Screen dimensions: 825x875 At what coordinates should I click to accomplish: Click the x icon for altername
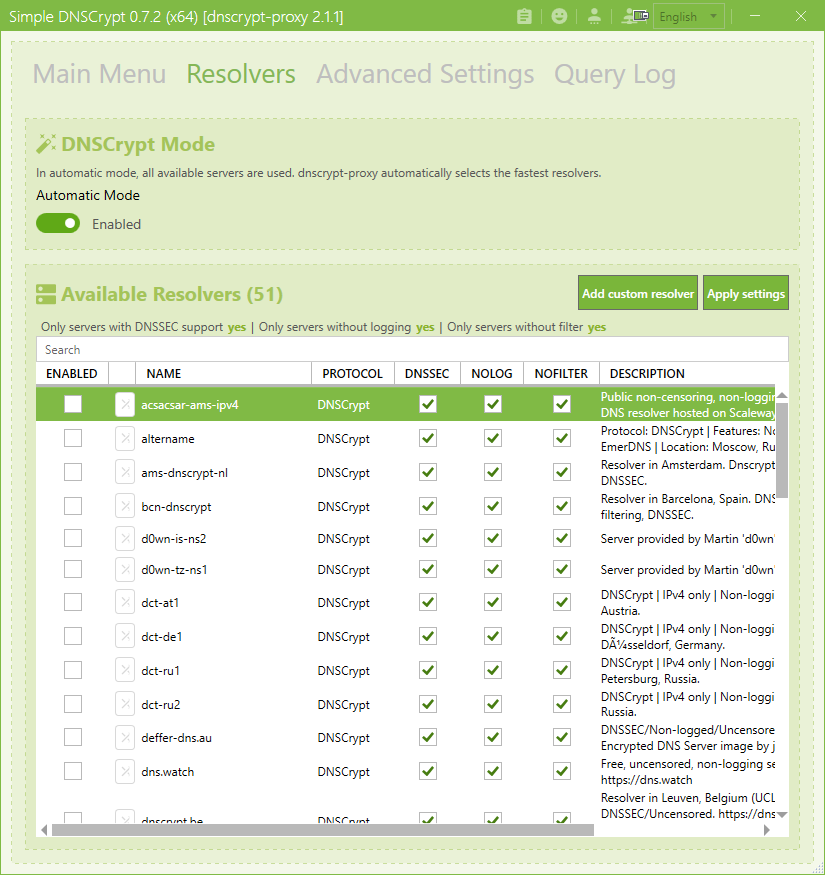click(125, 439)
